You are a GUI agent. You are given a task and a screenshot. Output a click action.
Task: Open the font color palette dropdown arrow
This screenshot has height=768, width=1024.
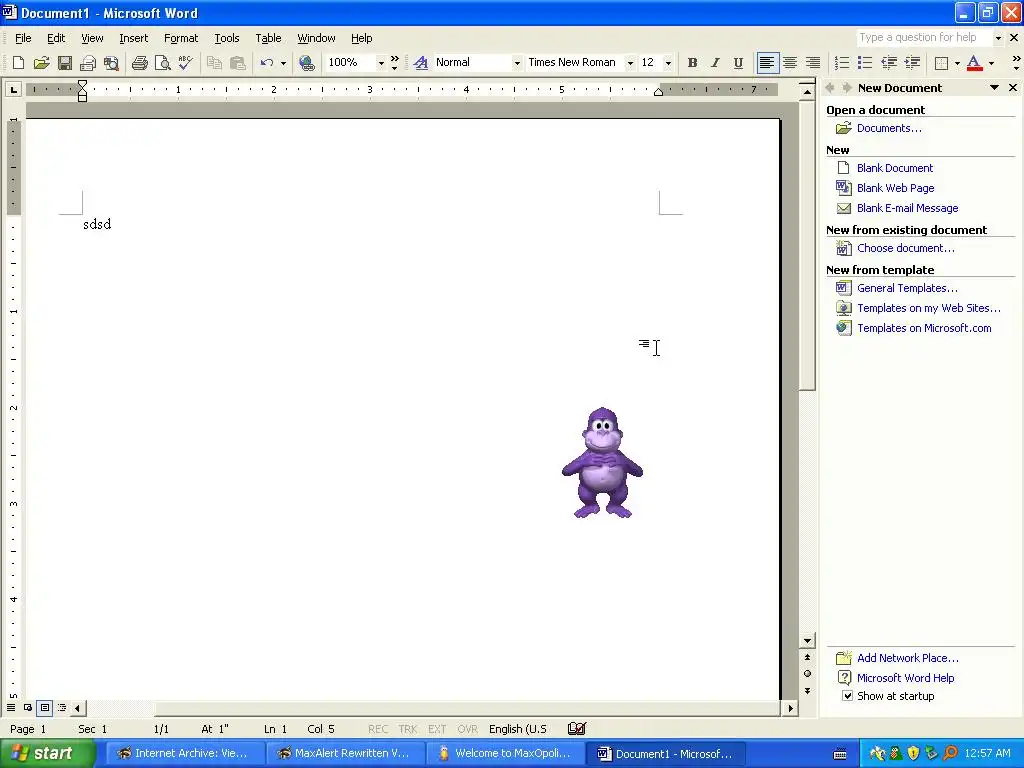click(991, 63)
